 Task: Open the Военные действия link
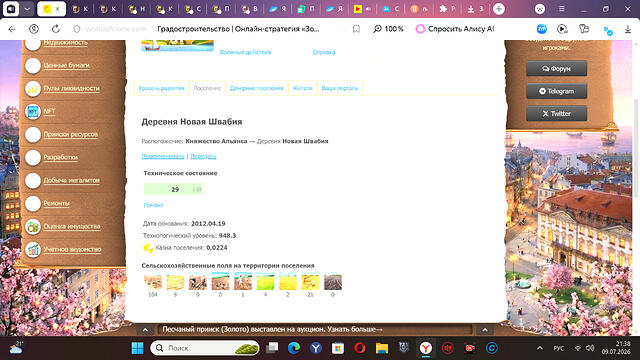tap(245, 52)
